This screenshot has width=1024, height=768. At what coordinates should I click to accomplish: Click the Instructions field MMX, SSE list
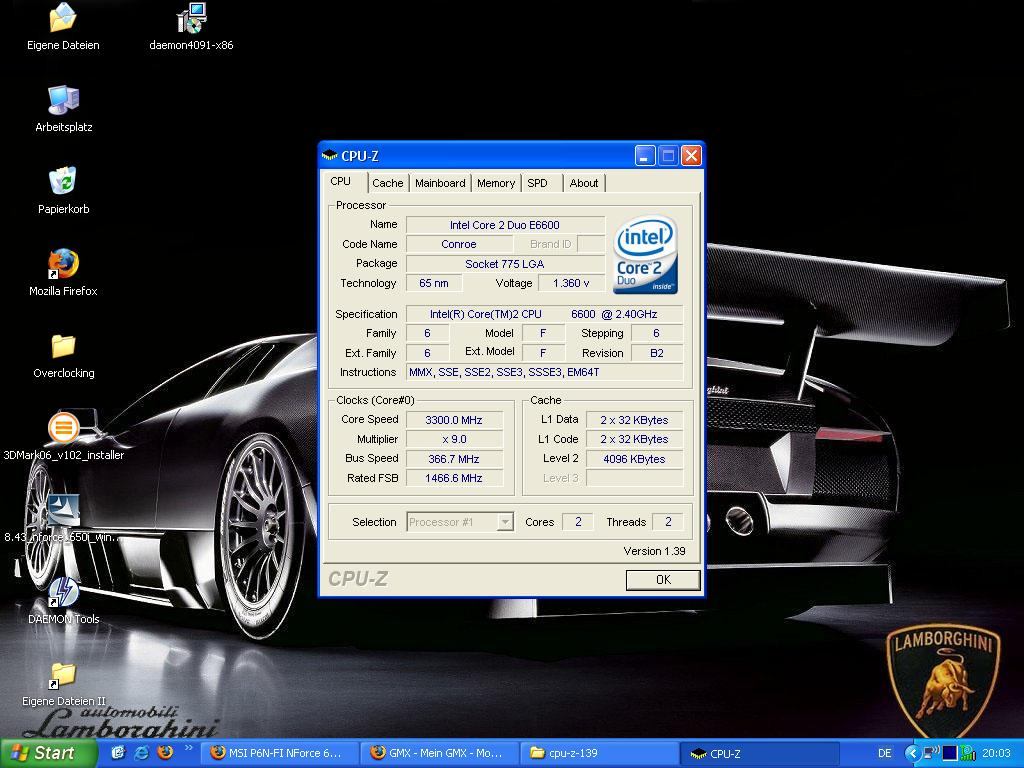[544, 372]
